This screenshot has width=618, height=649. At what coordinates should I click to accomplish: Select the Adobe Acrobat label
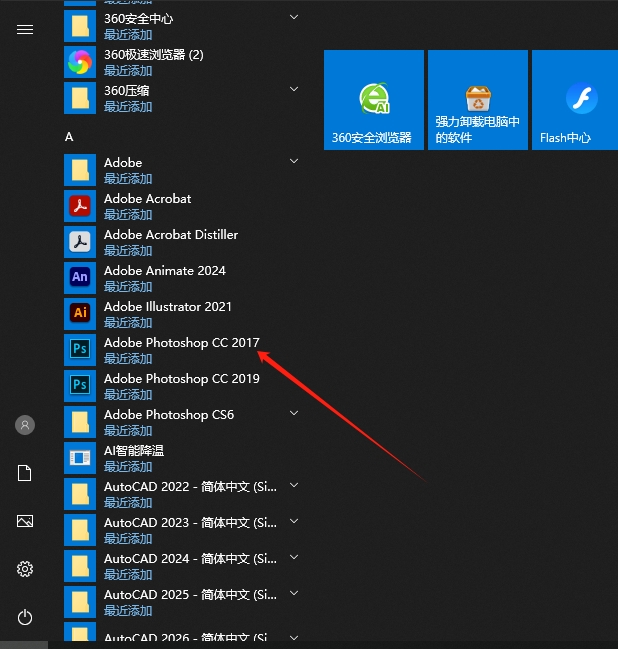tap(147, 199)
